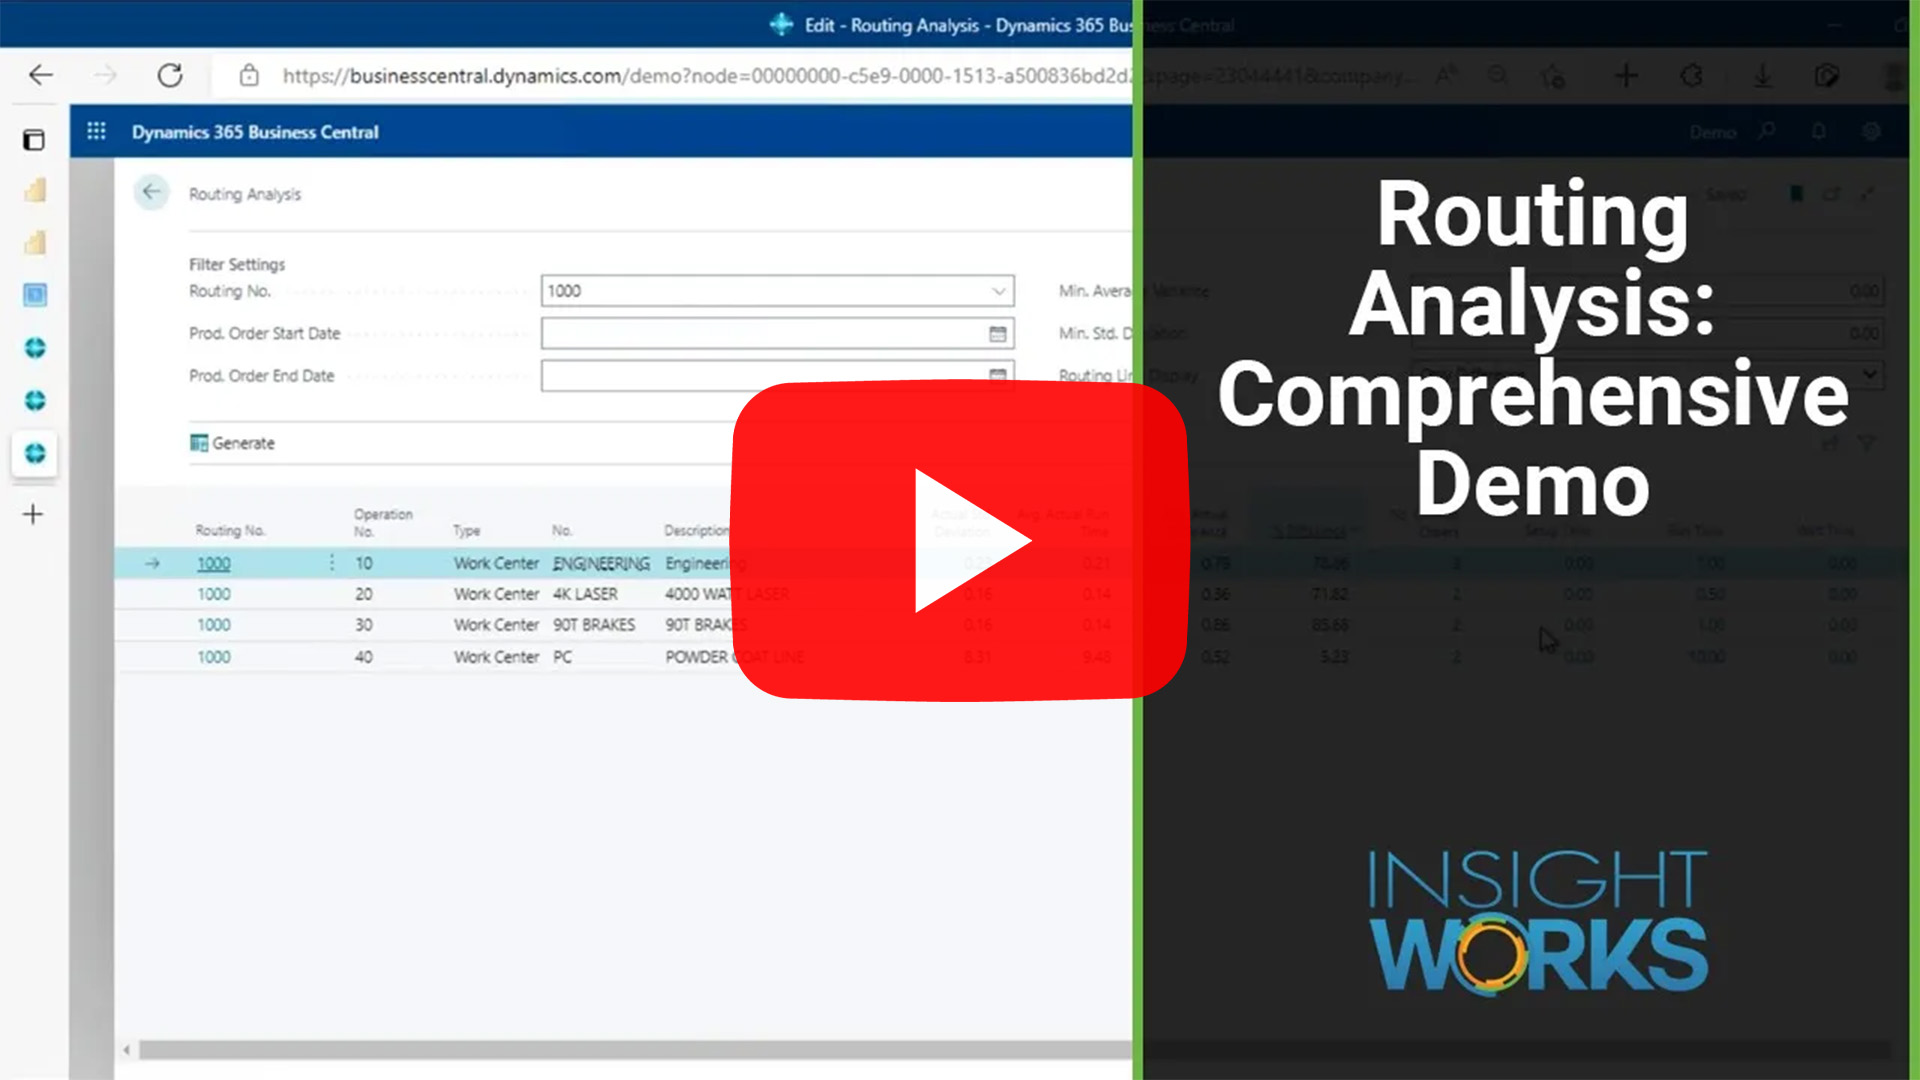Viewport: 1920px width, 1080px height.
Task: Open the Routing No. dropdown
Action: 998,291
